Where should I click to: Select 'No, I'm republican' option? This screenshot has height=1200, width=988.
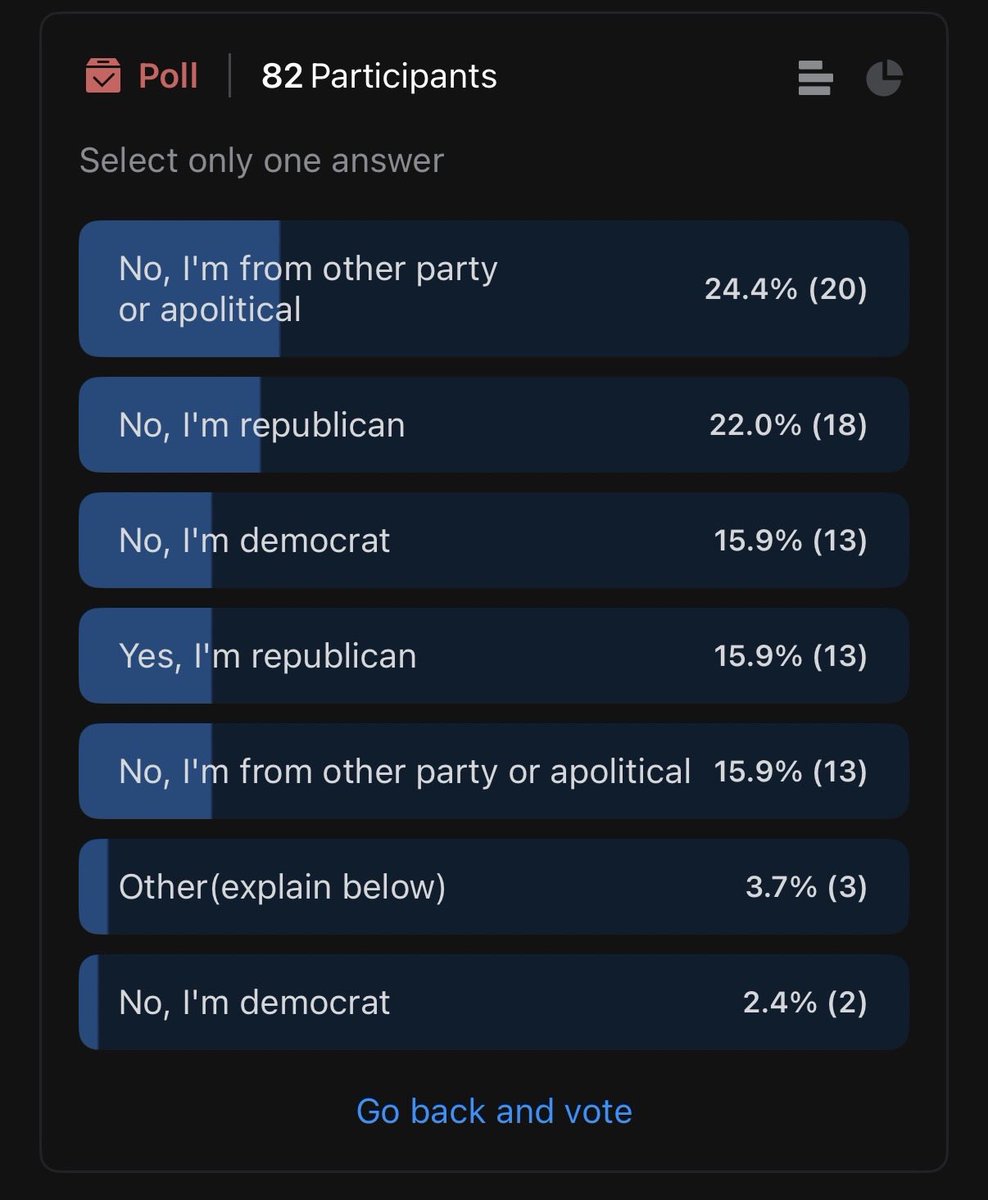(x=494, y=425)
